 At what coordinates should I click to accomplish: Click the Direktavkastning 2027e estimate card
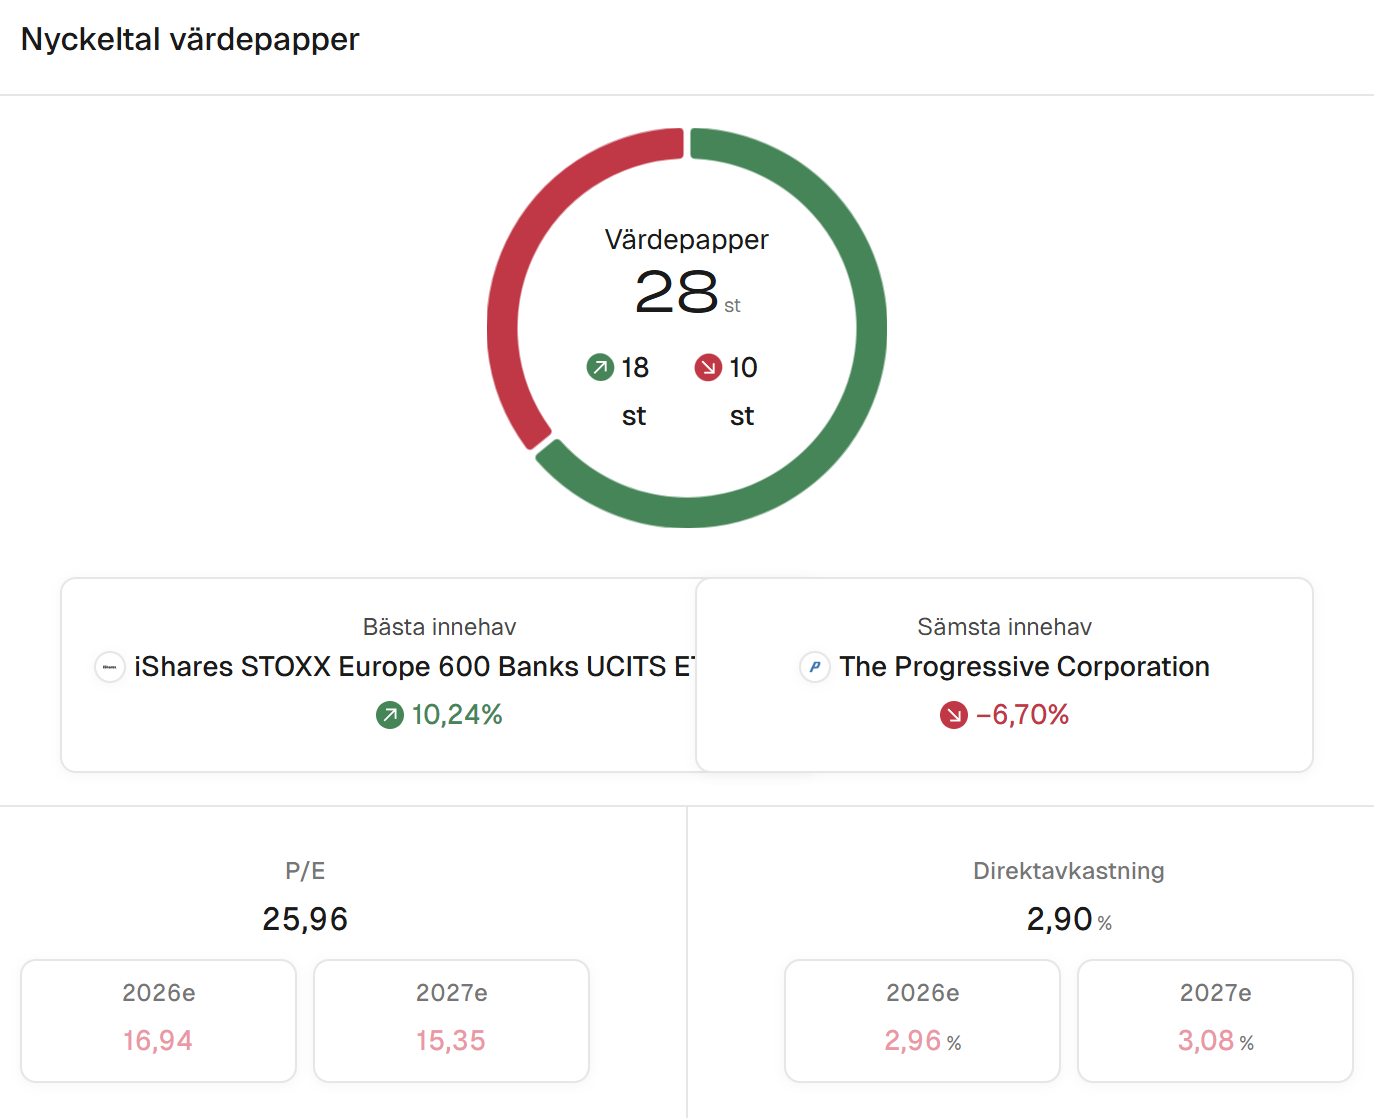click(1215, 1020)
